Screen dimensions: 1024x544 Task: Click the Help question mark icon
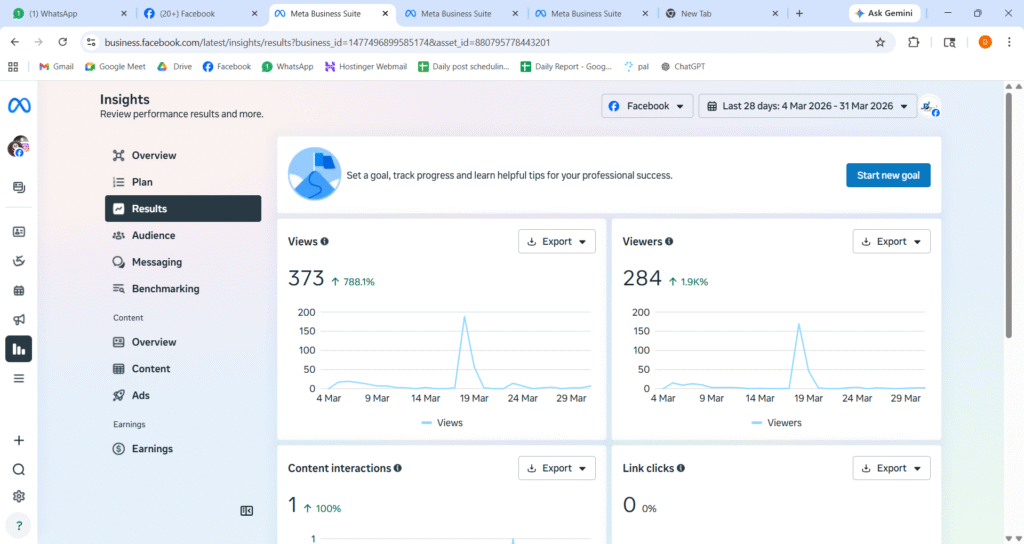pos(18,525)
